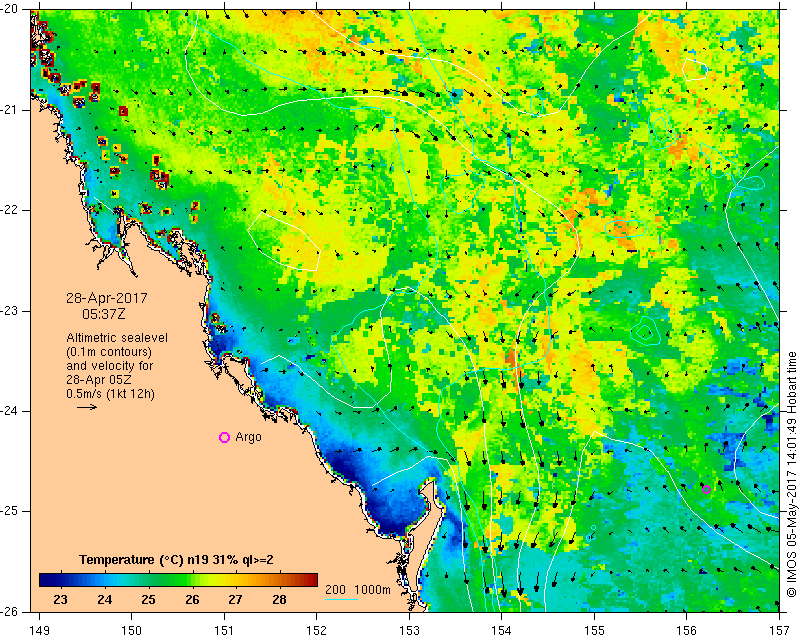Screen dimensions: 800x640
Task: Click the 154 longitude axis label
Action: pos(502,631)
